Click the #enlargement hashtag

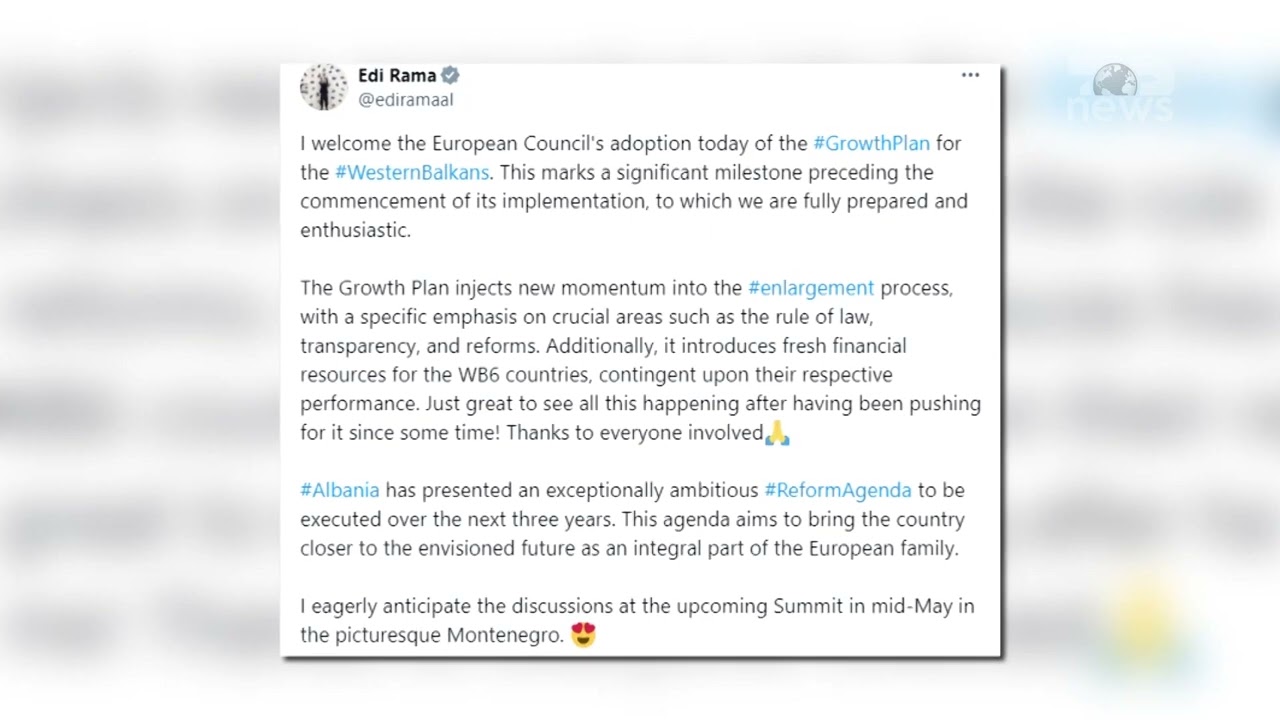point(811,288)
